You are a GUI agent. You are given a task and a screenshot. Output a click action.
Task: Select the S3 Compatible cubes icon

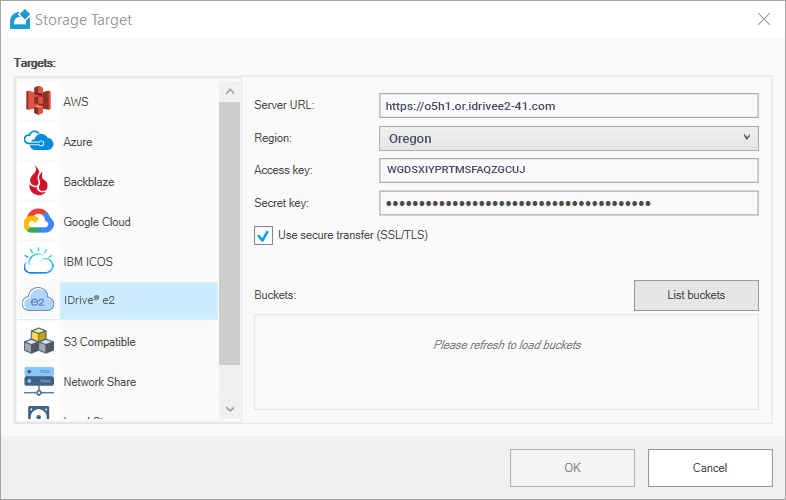coord(39,341)
